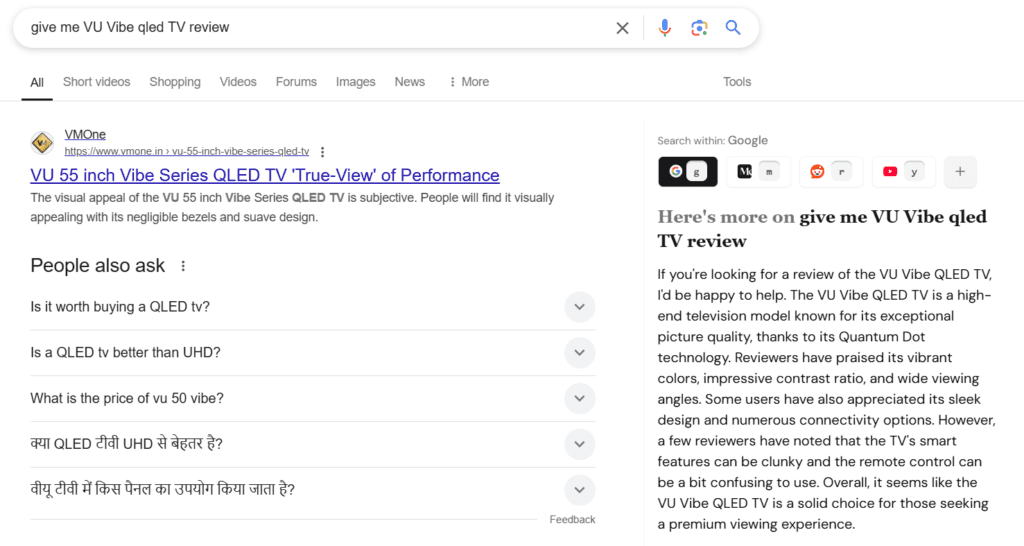This screenshot has width=1024, height=546.
Task: Submit search with the magnifying glass icon
Action: tap(733, 27)
